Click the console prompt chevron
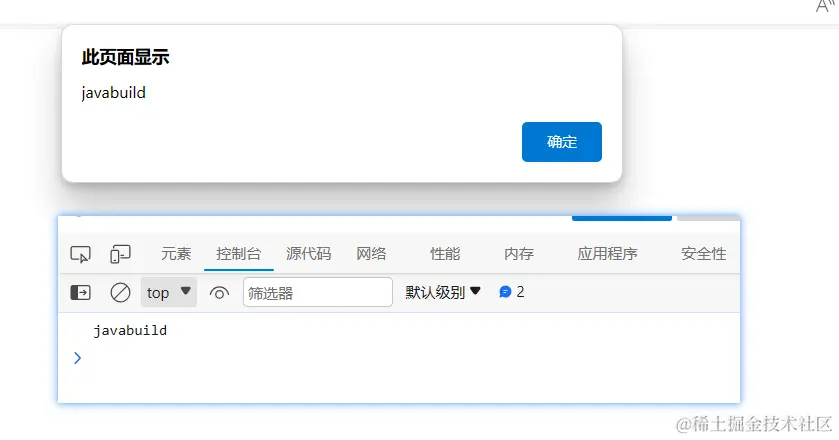Image resolution: width=839 pixels, height=440 pixels. click(x=78, y=358)
